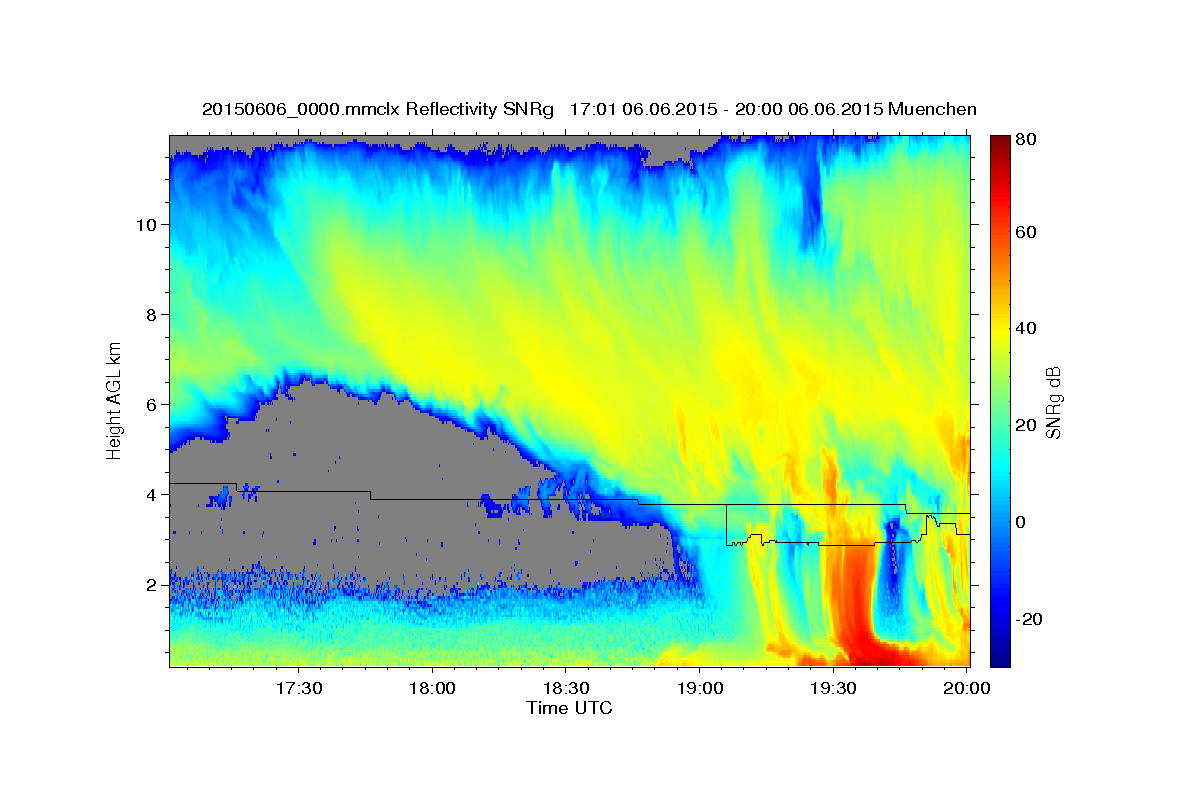Click the height tick label 8
This screenshot has height=800, width=1200.
[151, 314]
